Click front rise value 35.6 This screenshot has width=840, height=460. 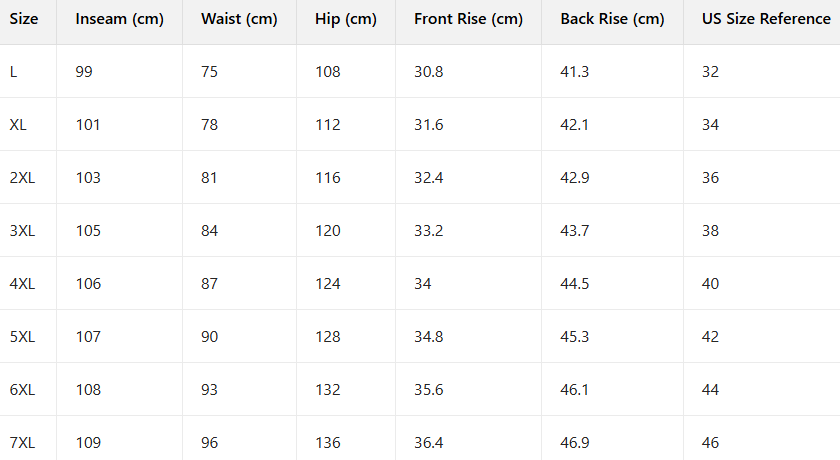[429, 390]
